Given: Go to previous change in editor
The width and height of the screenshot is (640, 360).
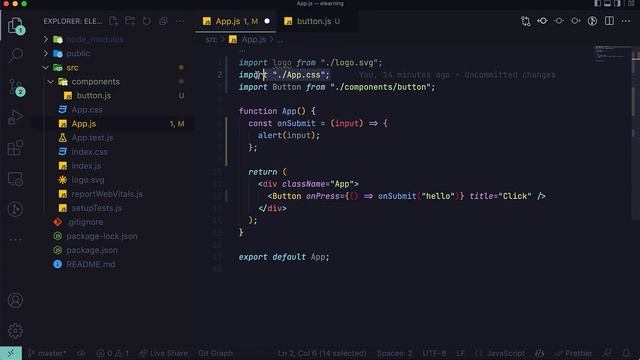Looking at the screenshot, I should [542, 21].
